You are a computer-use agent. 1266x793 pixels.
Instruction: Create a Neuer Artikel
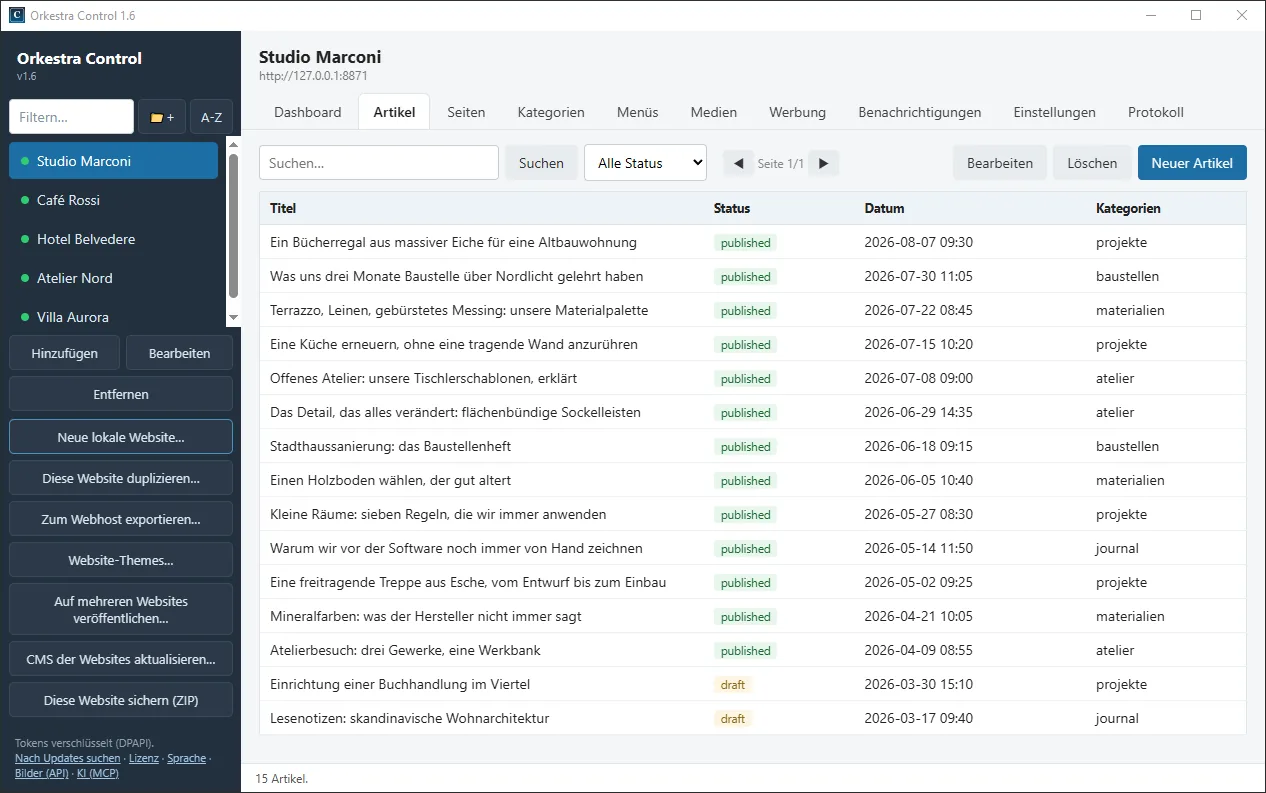[x=1192, y=163]
